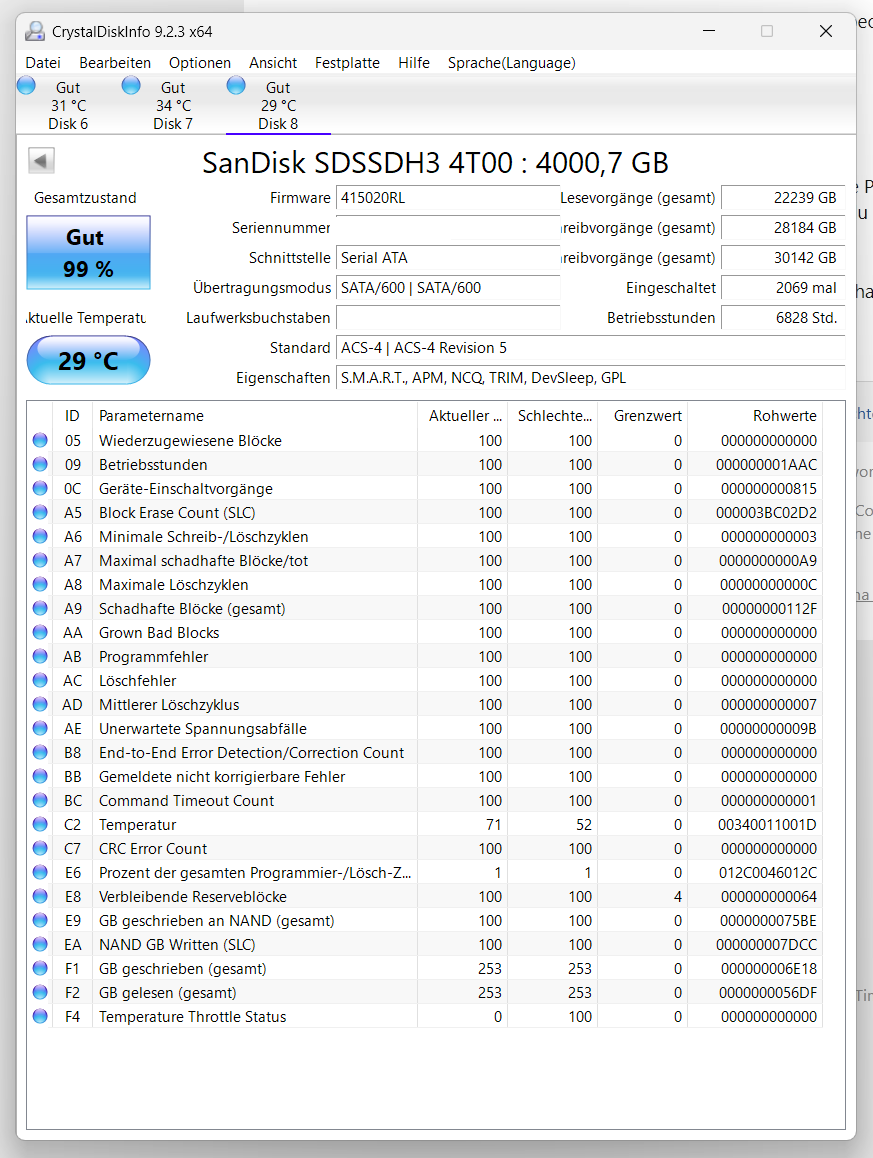Click status orb of Betriebsstunden attribute row
Image resolution: width=873 pixels, height=1158 pixels.
(40, 465)
